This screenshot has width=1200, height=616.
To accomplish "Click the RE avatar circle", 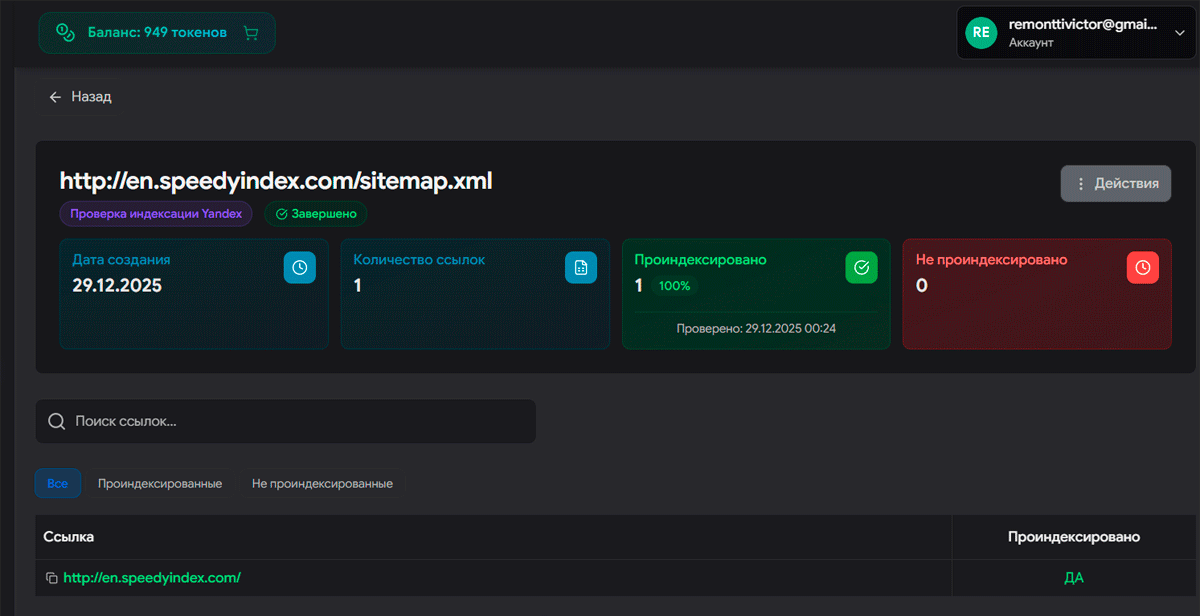I will (x=981, y=32).
